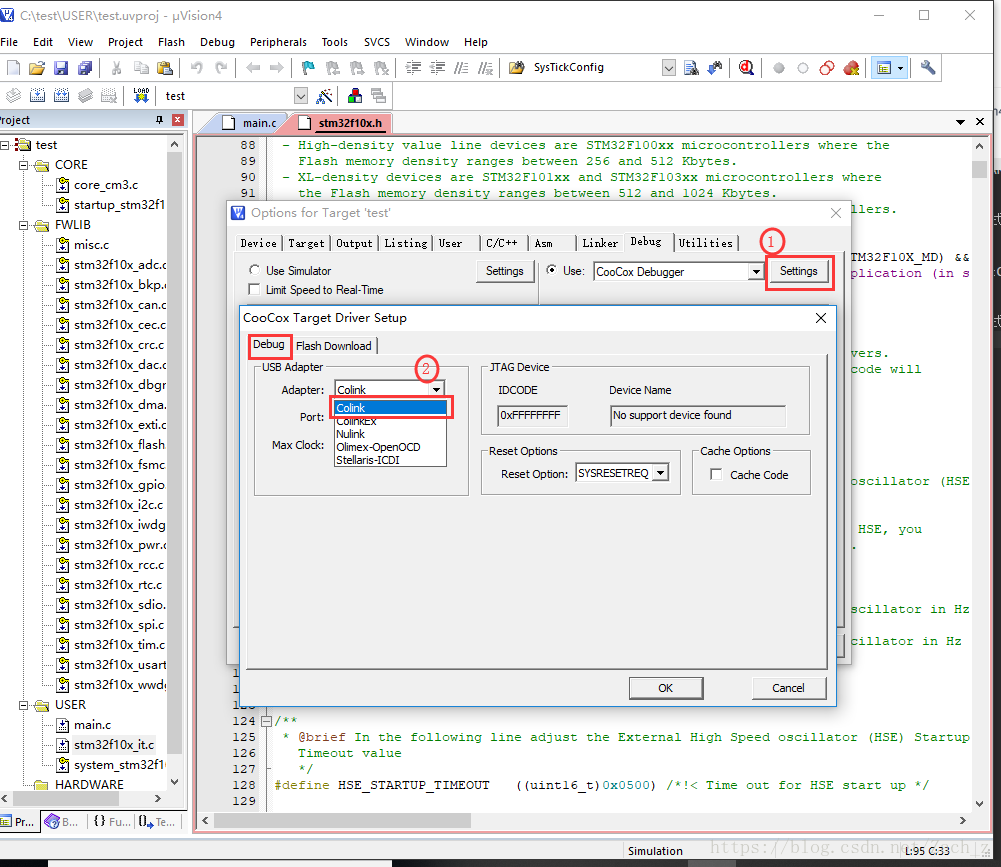The image size is (1001, 867).
Task: Switch to the Utilities tab in Options
Action: click(705, 243)
